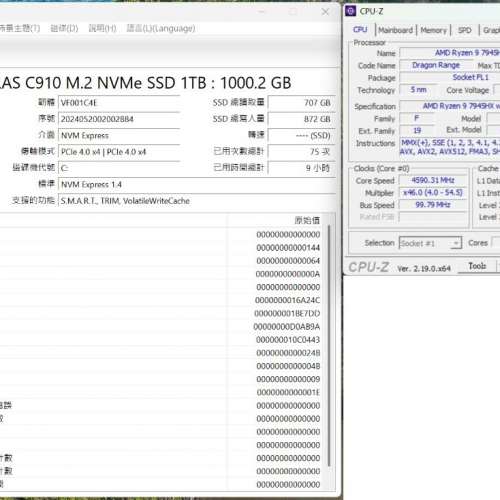Close the CrystalDiskInfo window

click(325, 12)
